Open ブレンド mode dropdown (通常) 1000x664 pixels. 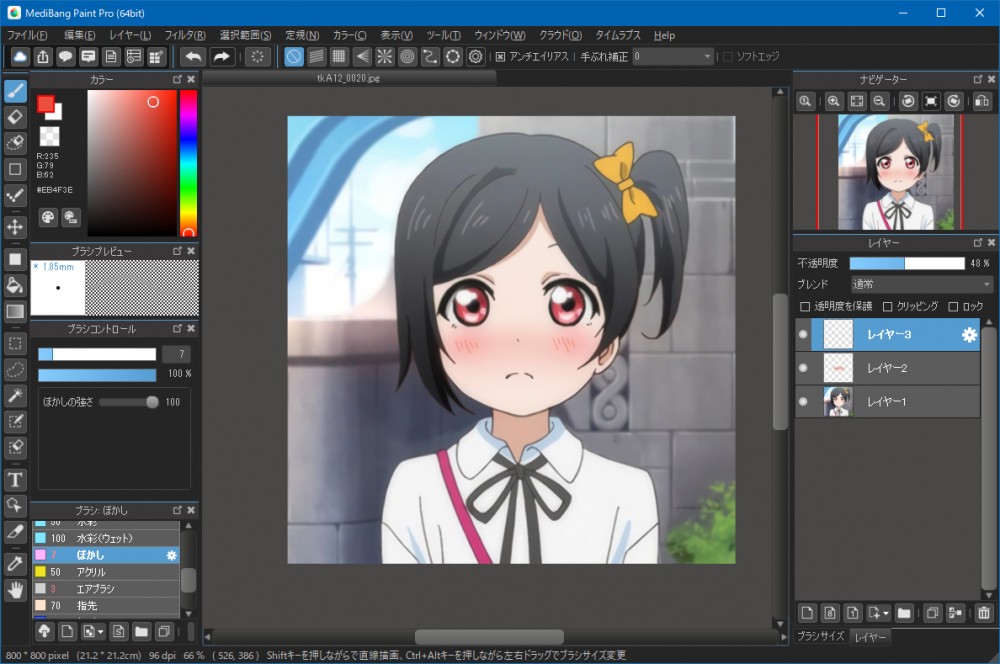922,284
